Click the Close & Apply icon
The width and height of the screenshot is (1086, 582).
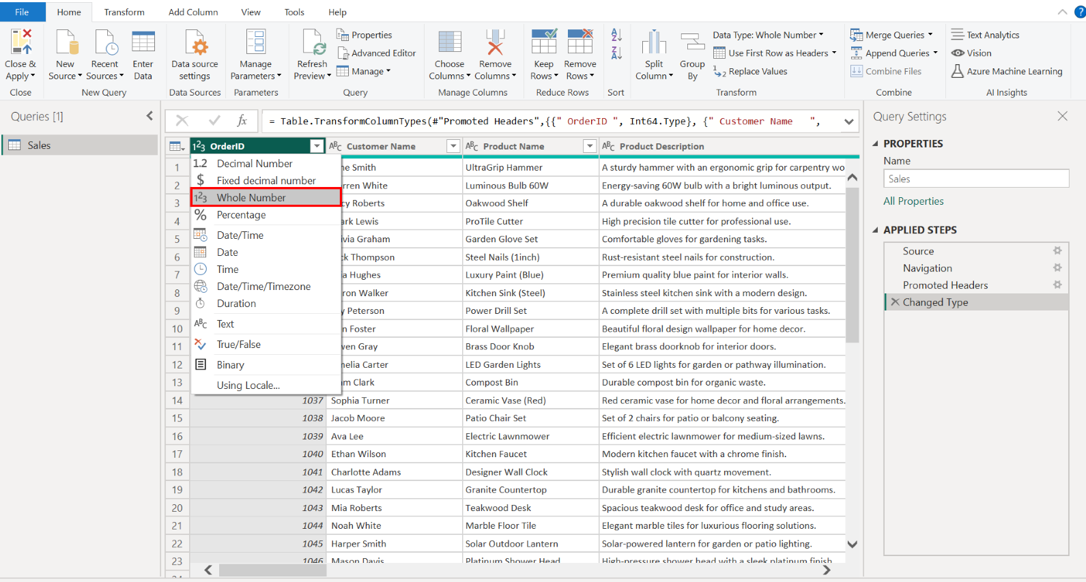click(x=20, y=43)
